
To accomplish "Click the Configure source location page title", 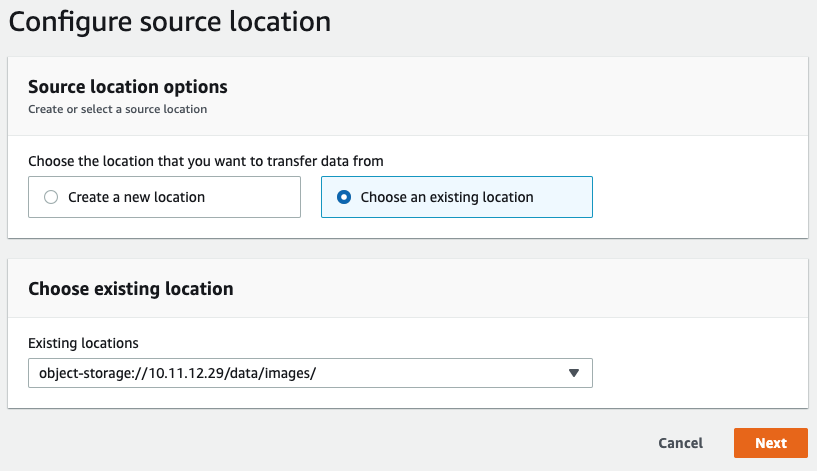I will pos(170,22).
